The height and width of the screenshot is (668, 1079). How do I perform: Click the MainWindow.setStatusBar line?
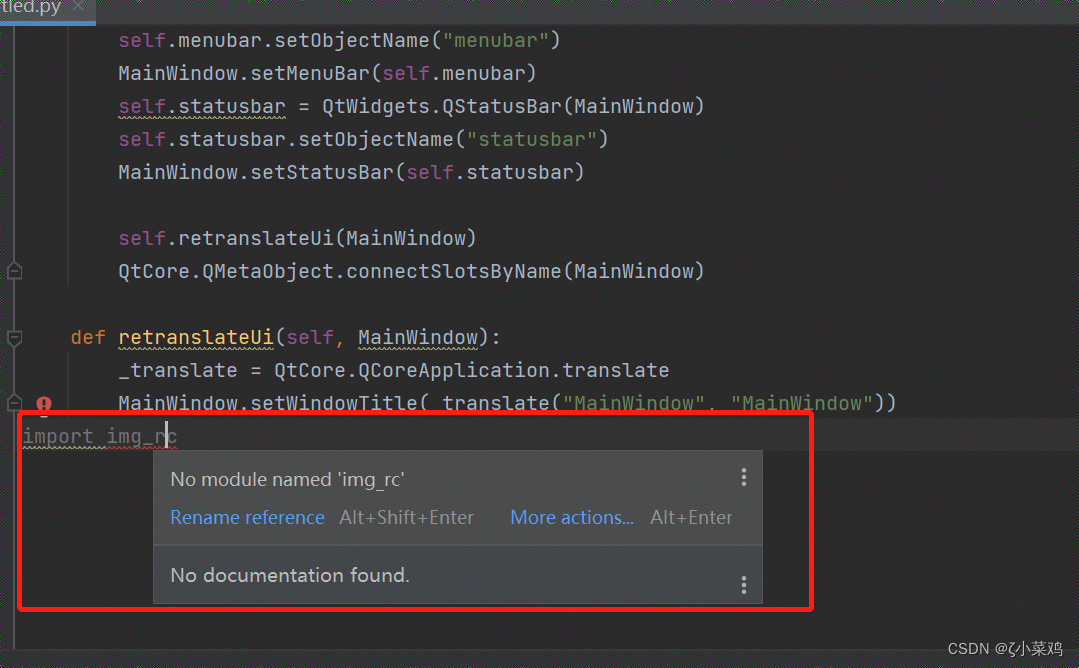[351, 172]
